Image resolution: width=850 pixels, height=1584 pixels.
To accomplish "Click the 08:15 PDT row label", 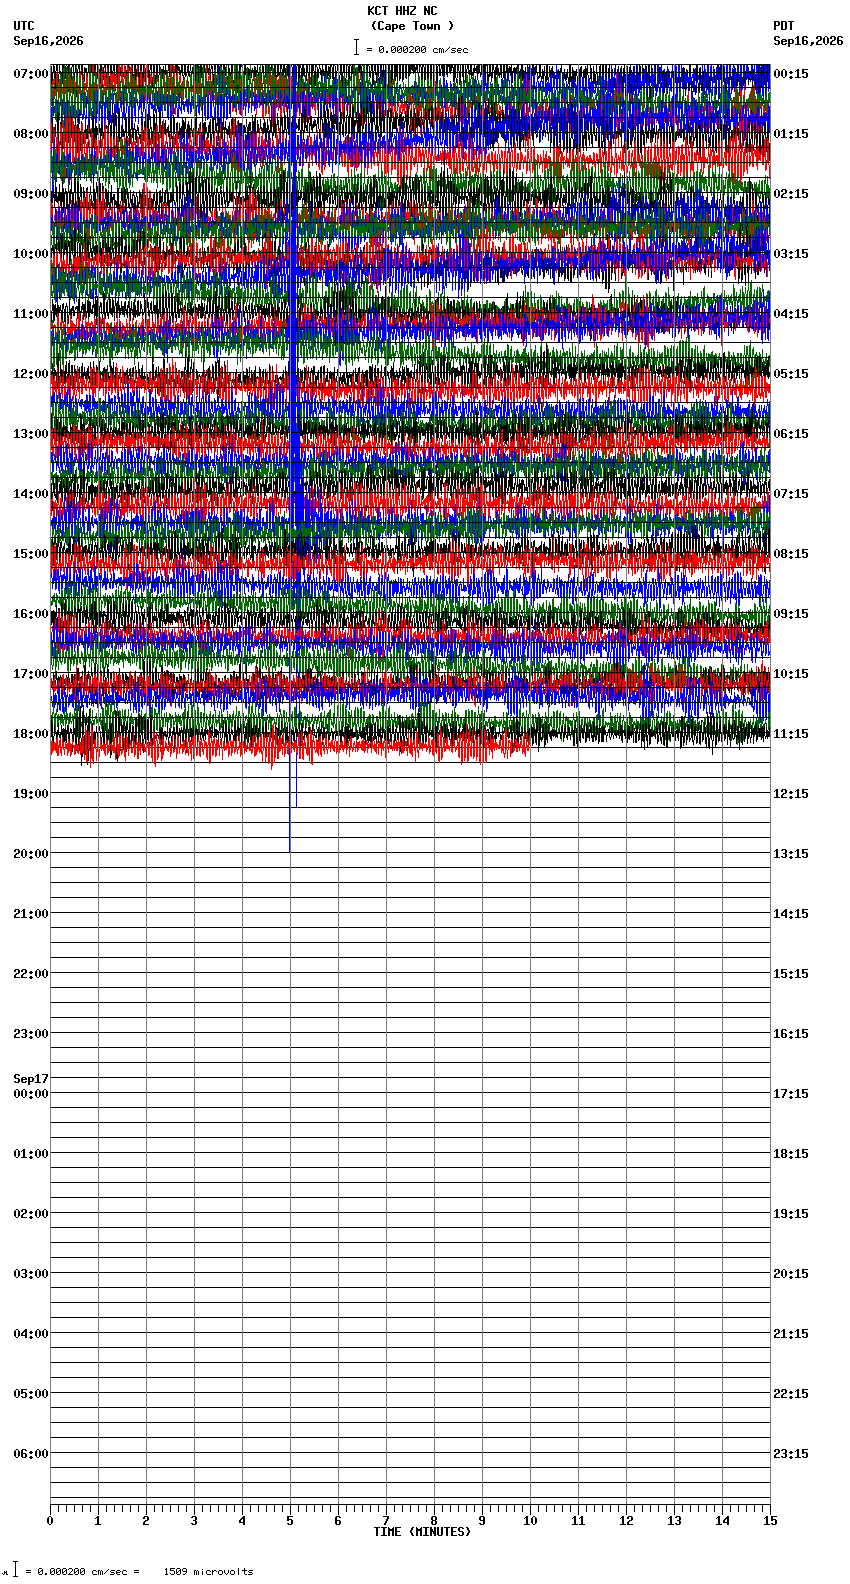I will tap(791, 554).
